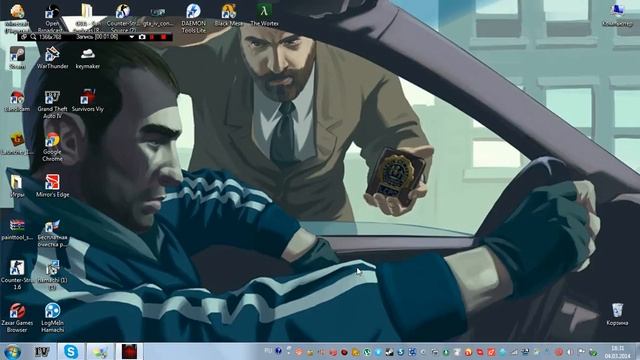This screenshot has height=360, width=640.
Task: Open the folder icon beside Open Broadcaster
Action: (x=87, y=17)
